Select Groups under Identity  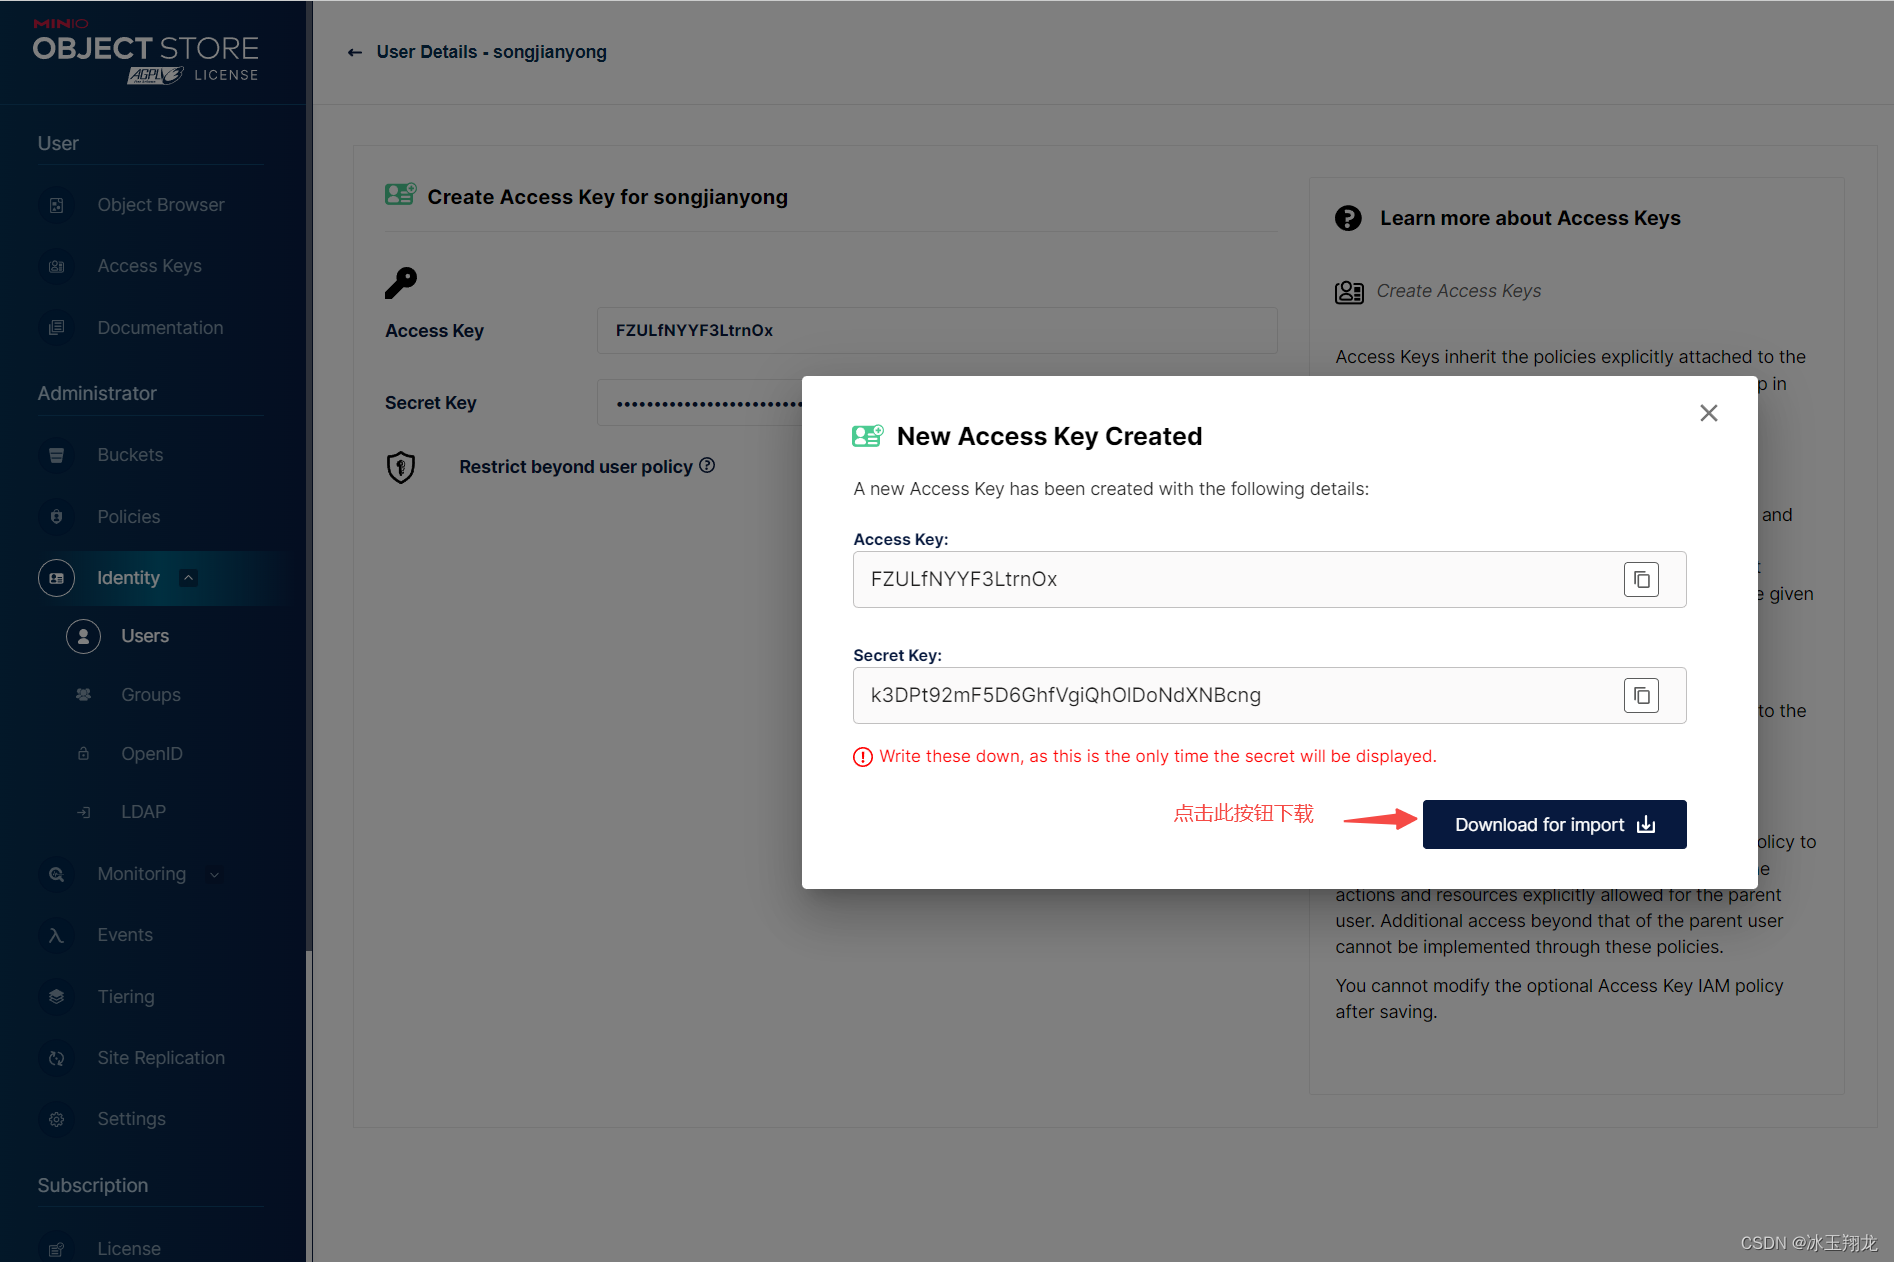(x=151, y=695)
